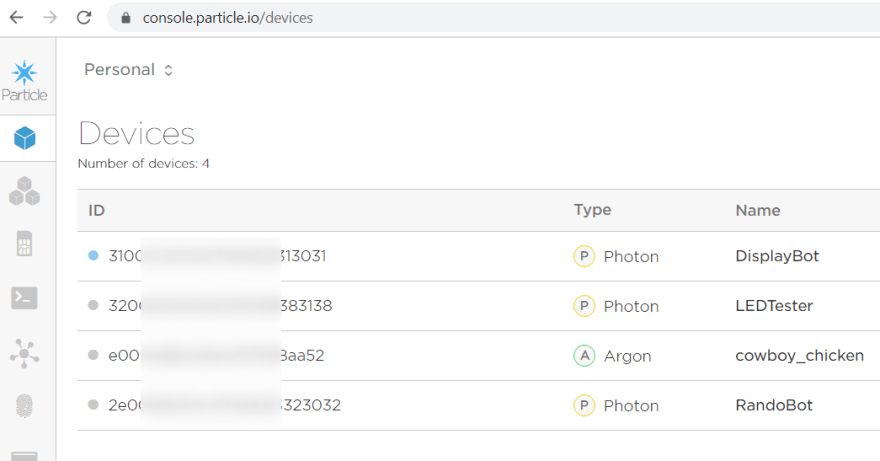The height and width of the screenshot is (461, 880).
Task: Sort devices by Name column header
Action: (x=758, y=211)
